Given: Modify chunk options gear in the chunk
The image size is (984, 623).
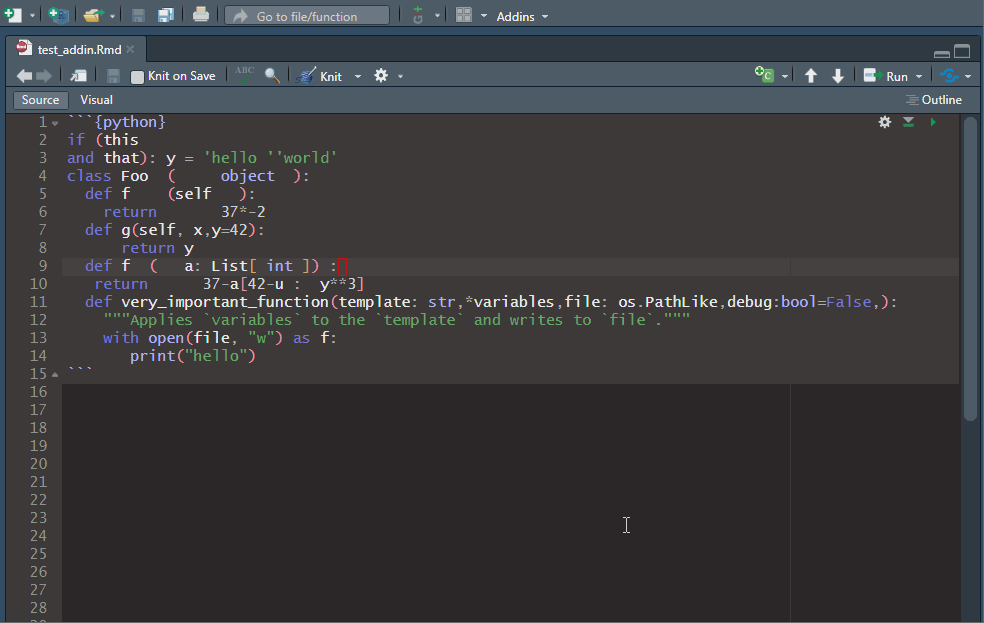Looking at the screenshot, I should 885,122.
